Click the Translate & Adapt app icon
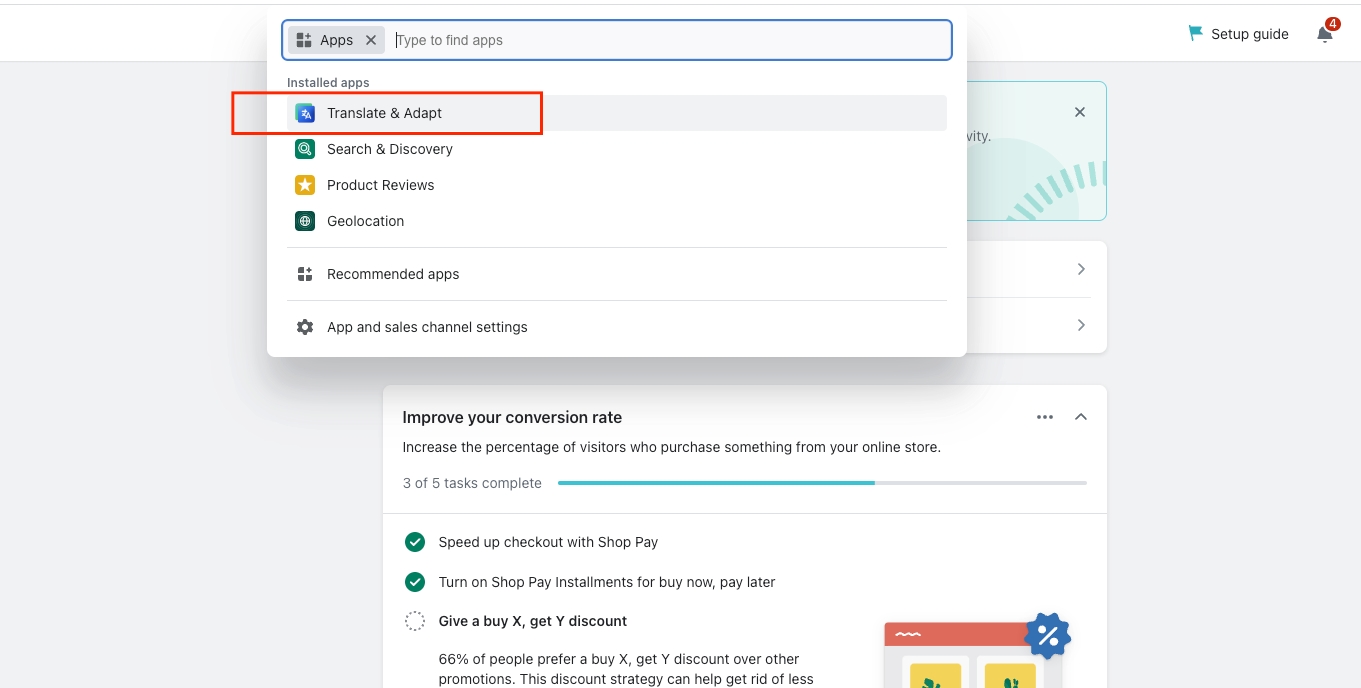Screen dimensions: 1361x688 (x=305, y=113)
